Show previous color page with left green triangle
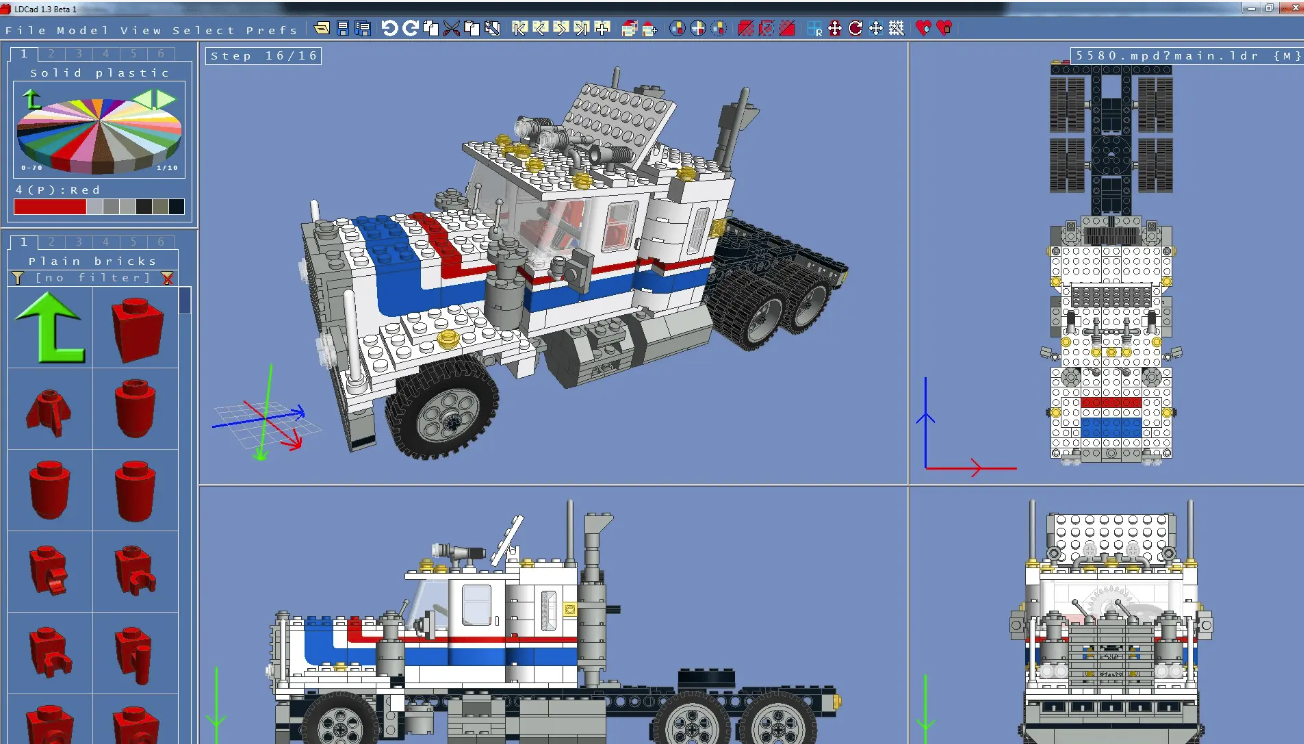This screenshot has height=744, width=1304. (143, 98)
